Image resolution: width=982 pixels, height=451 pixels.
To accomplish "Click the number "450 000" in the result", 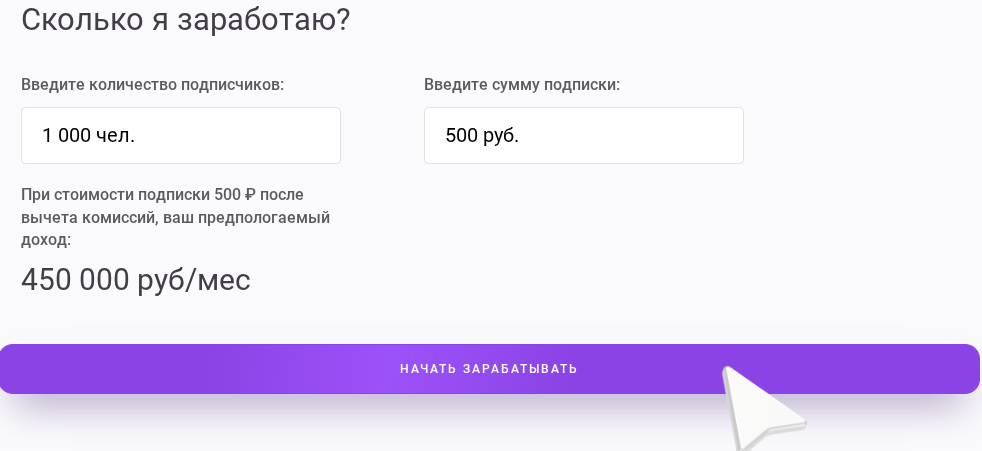I will [73, 280].
